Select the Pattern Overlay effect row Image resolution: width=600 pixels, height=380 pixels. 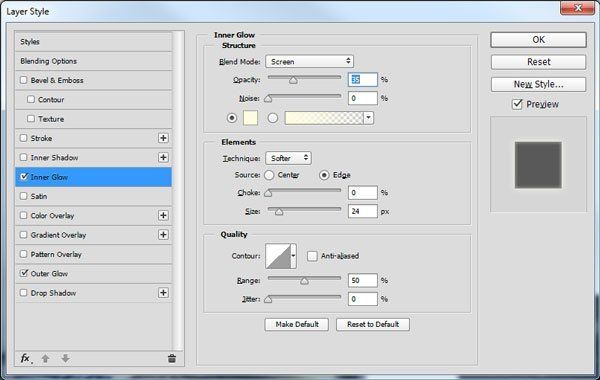(93, 254)
